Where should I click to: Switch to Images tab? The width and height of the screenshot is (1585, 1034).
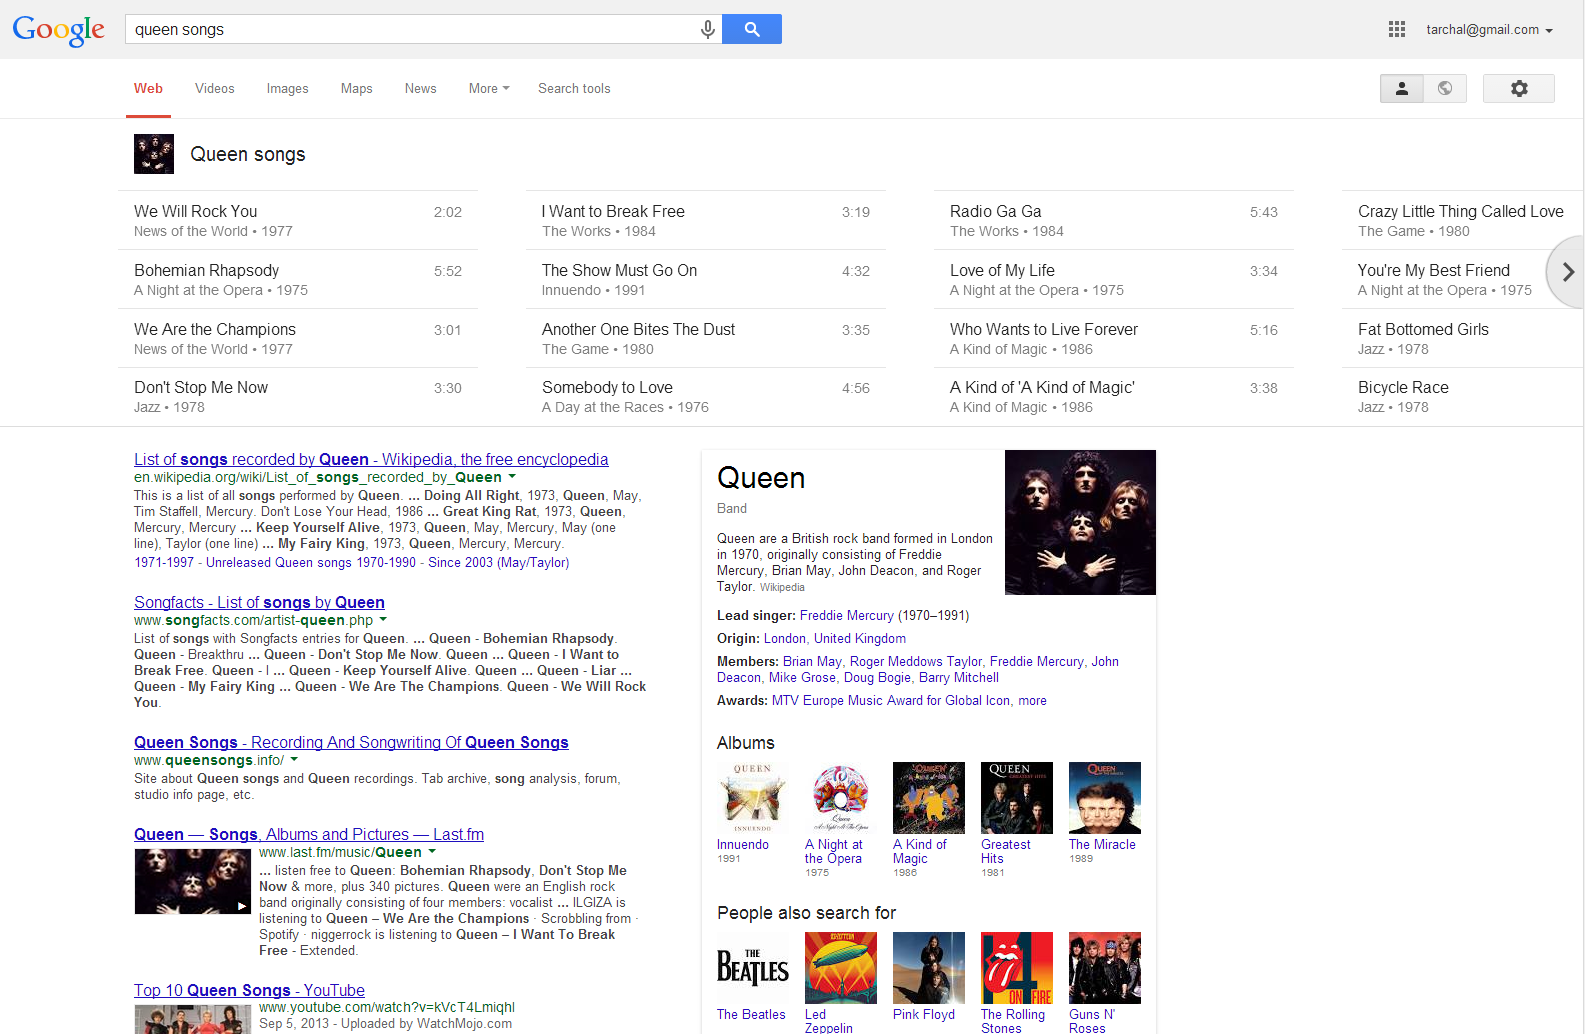coord(288,88)
